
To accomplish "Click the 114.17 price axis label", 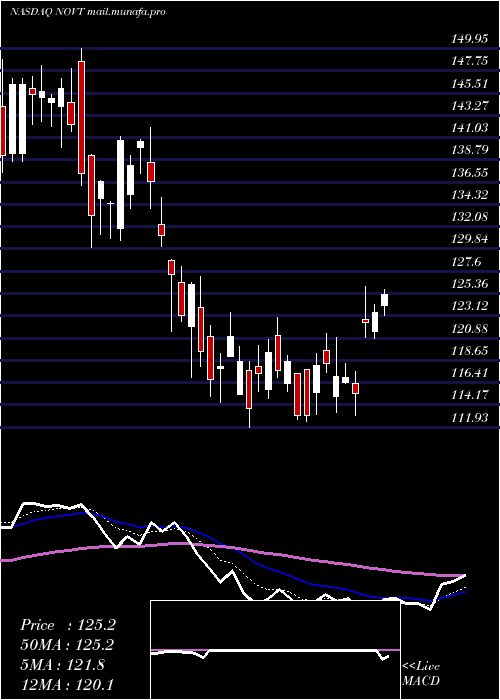I will coord(470,395).
